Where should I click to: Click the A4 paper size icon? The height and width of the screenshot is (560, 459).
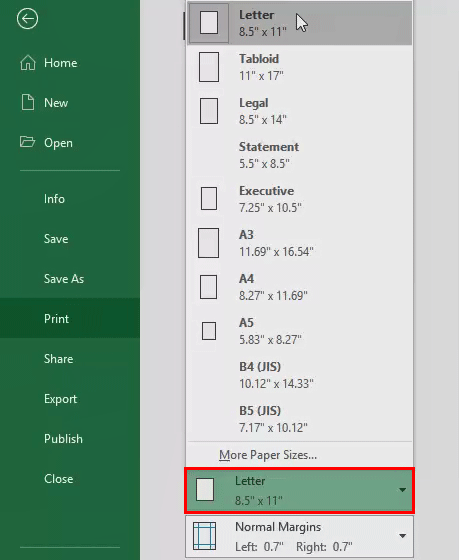208,287
